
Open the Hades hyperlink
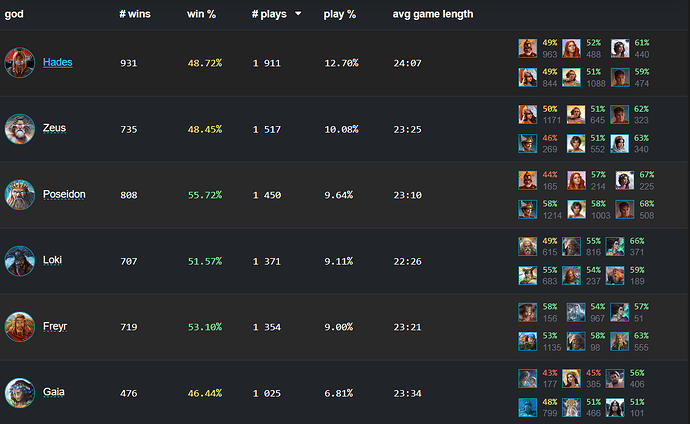58,62
